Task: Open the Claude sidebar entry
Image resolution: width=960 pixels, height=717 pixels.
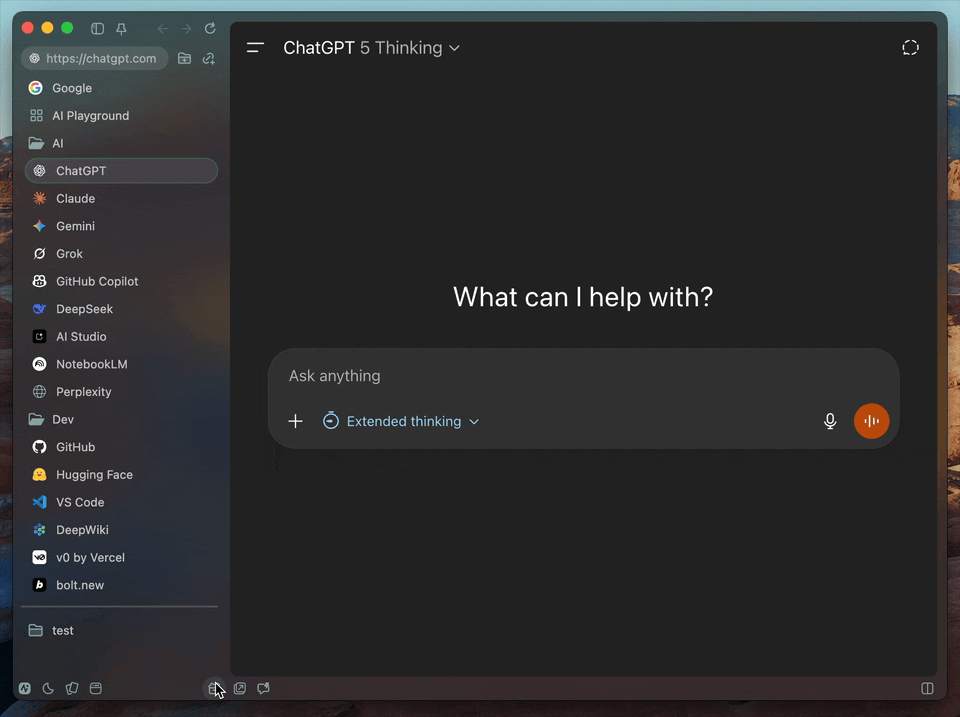Action: pyautogui.click(x=121, y=198)
